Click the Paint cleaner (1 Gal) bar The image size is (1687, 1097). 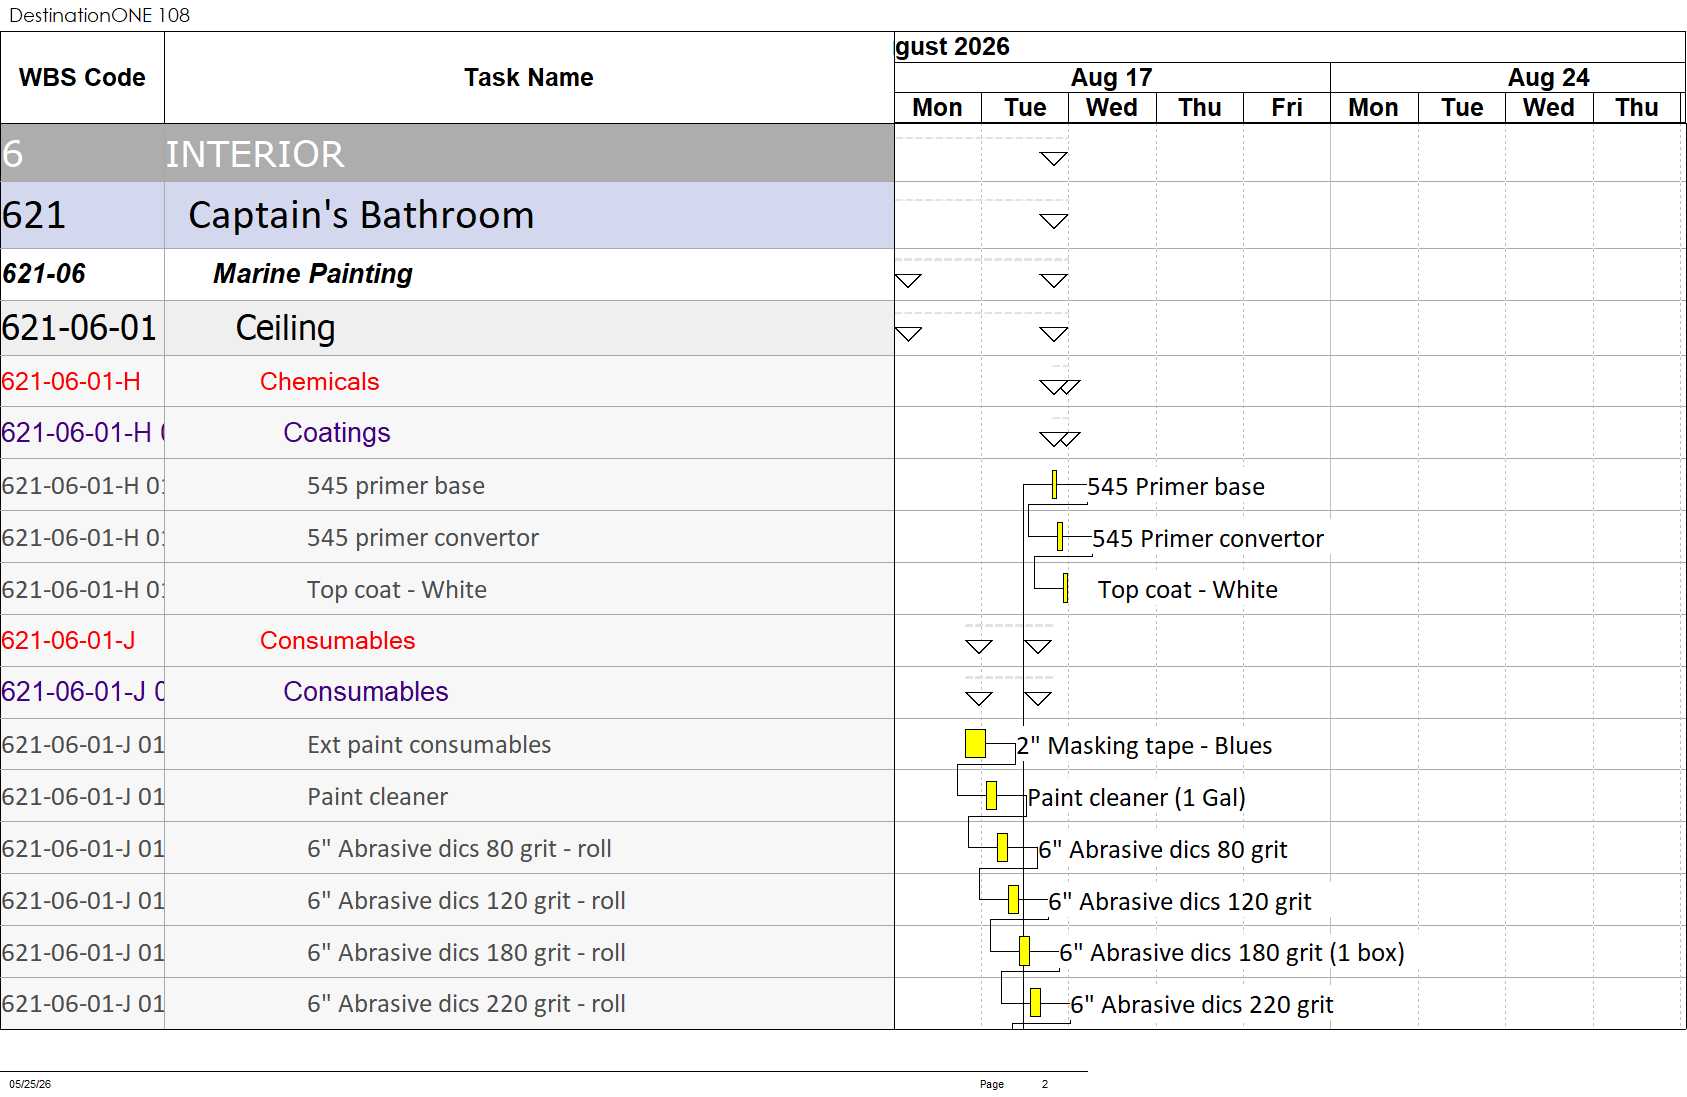click(991, 795)
